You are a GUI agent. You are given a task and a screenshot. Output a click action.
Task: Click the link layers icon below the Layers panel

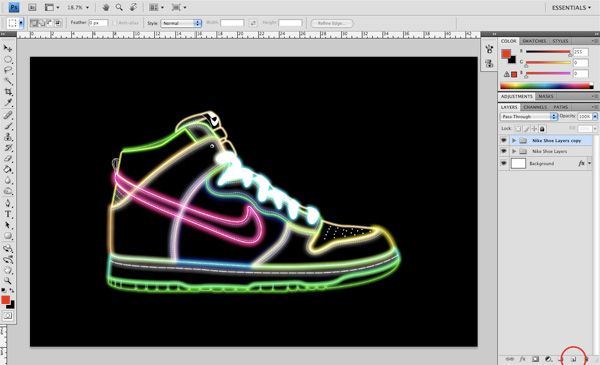[x=510, y=359]
